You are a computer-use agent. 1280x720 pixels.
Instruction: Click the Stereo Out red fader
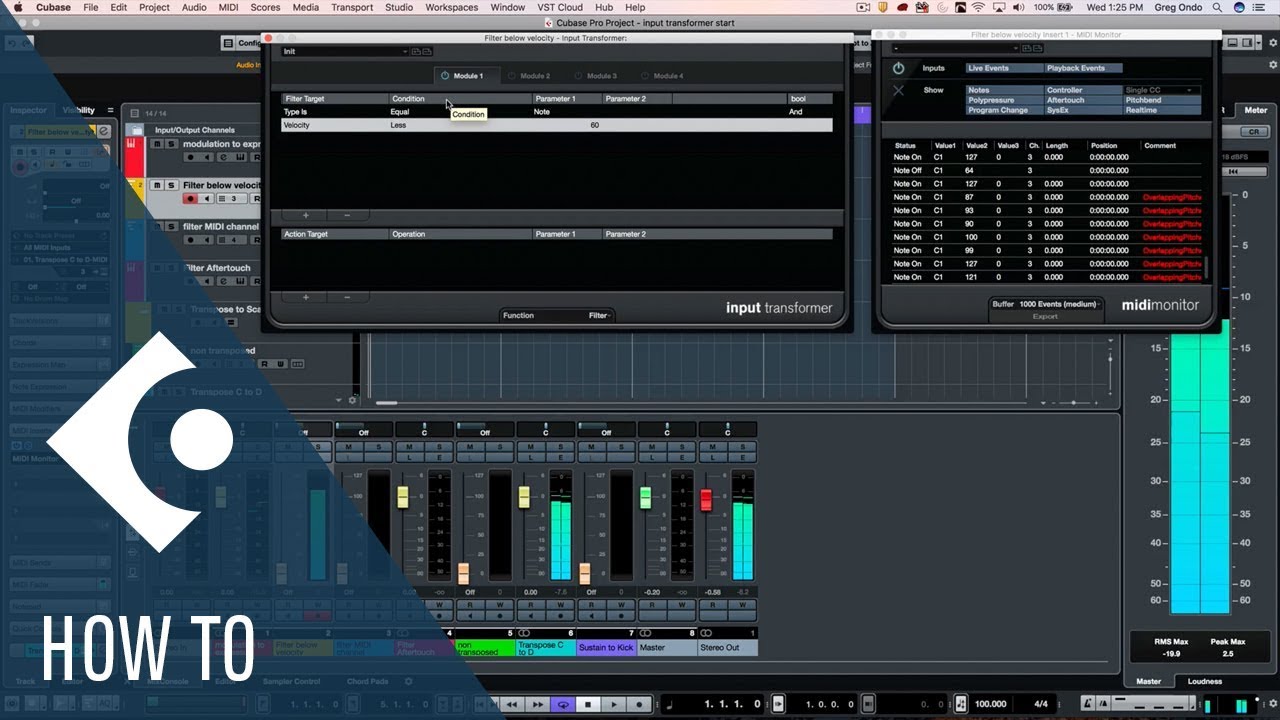705,500
